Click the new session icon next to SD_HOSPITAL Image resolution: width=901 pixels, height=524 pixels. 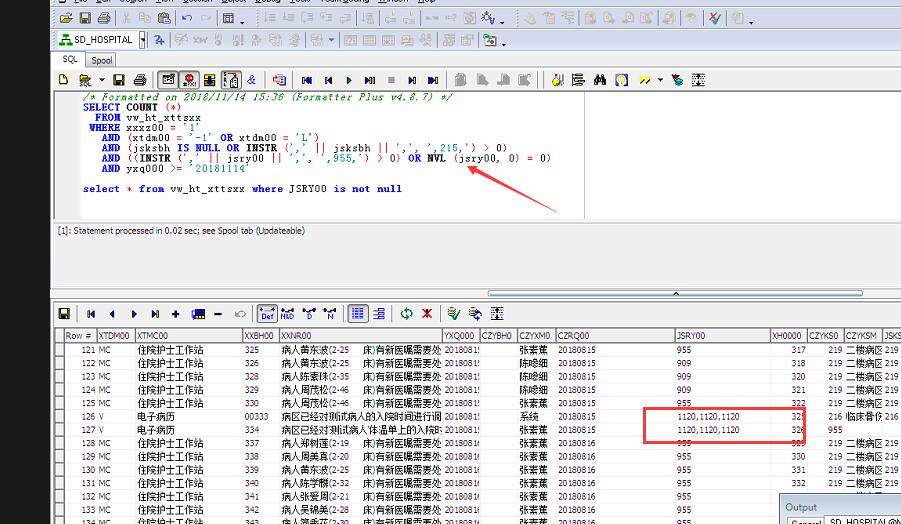[x=159, y=40]
